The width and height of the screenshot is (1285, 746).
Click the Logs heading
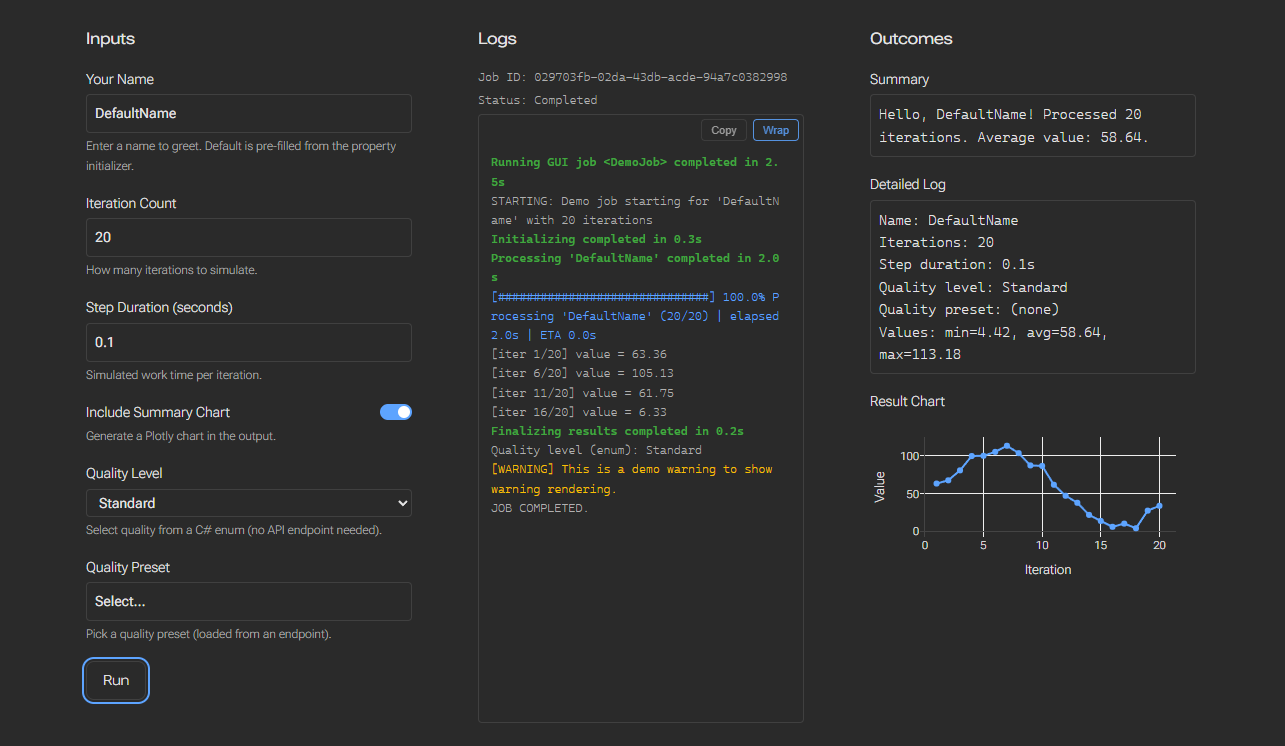point(497,39)
